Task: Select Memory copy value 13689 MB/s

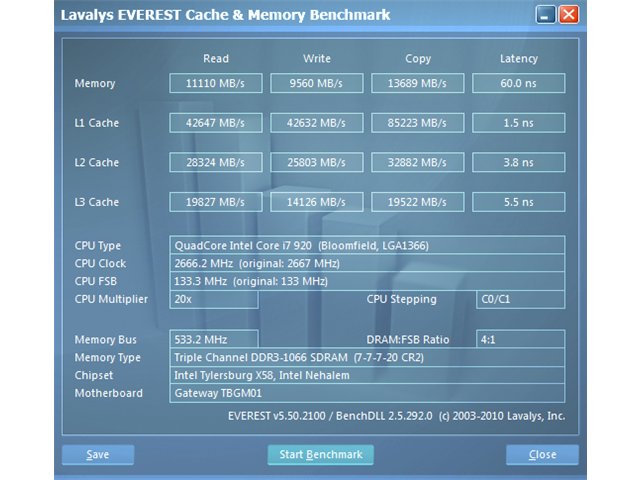Action: click(417, 83)
